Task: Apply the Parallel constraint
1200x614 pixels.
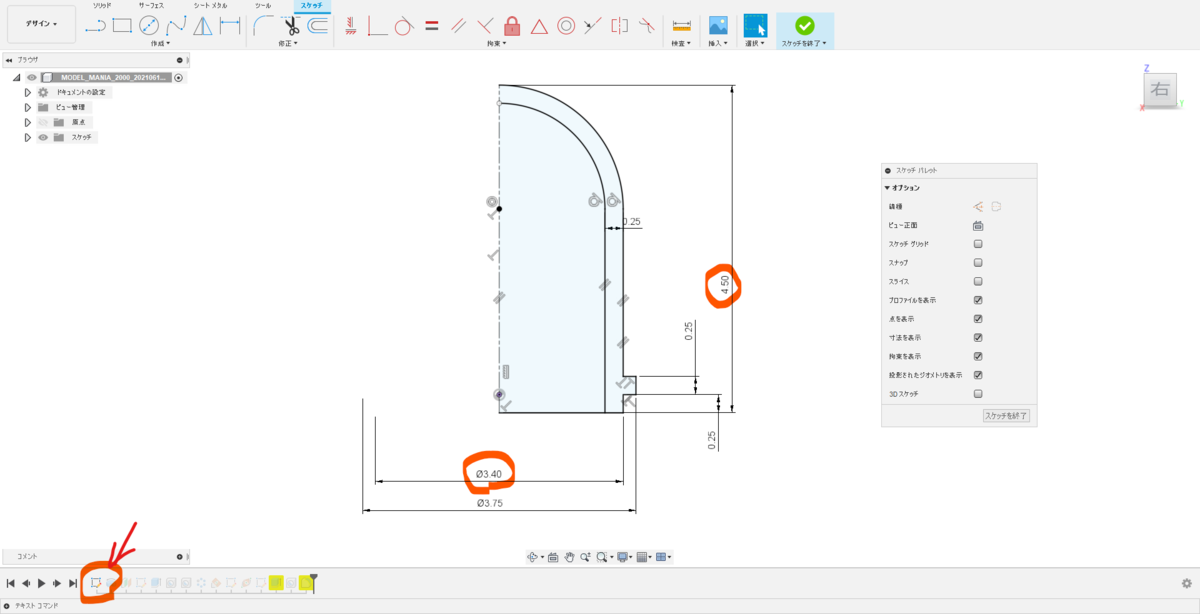Action: [459, 25]
